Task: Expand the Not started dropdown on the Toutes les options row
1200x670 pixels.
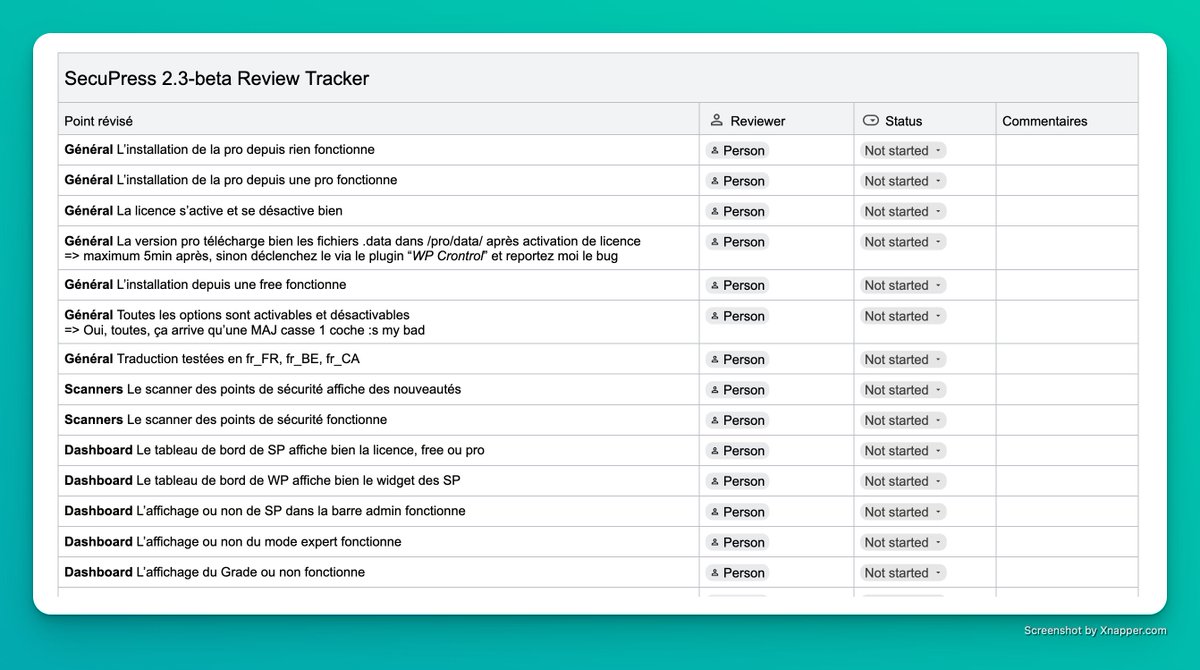Action: click(938, 315)
